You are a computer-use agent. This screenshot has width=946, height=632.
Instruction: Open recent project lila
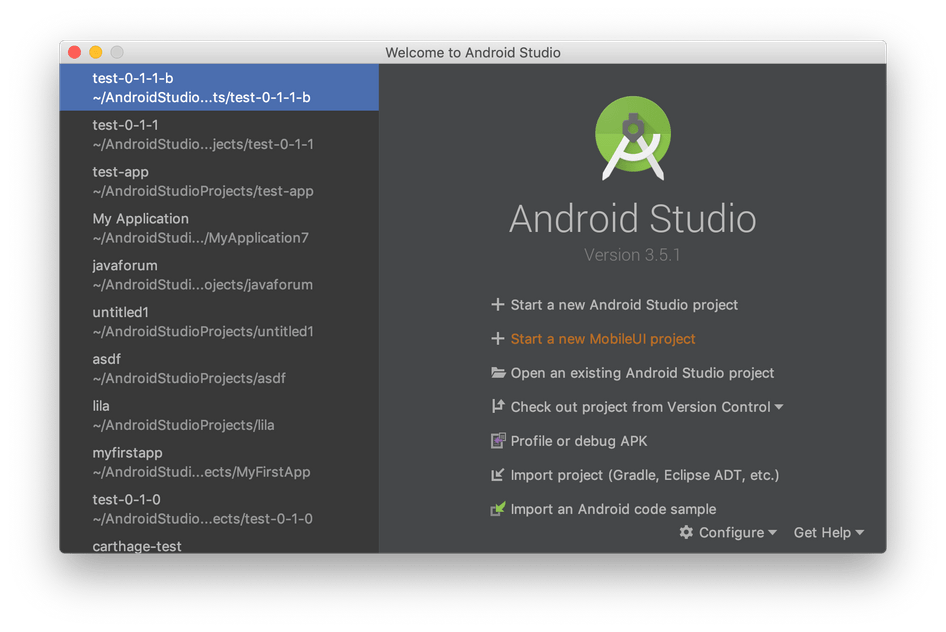(219, 416)
